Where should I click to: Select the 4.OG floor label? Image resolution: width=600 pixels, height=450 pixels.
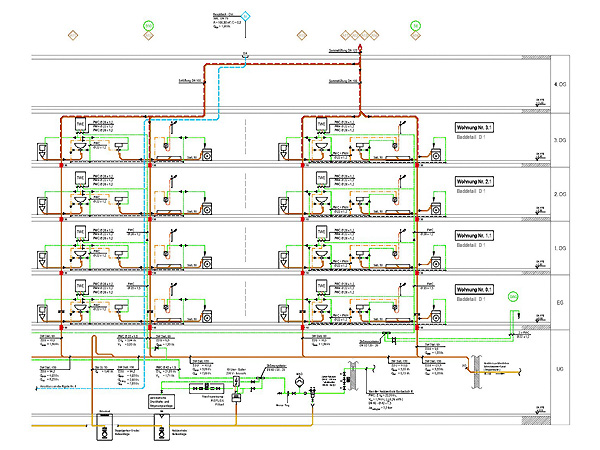[560, 84]
